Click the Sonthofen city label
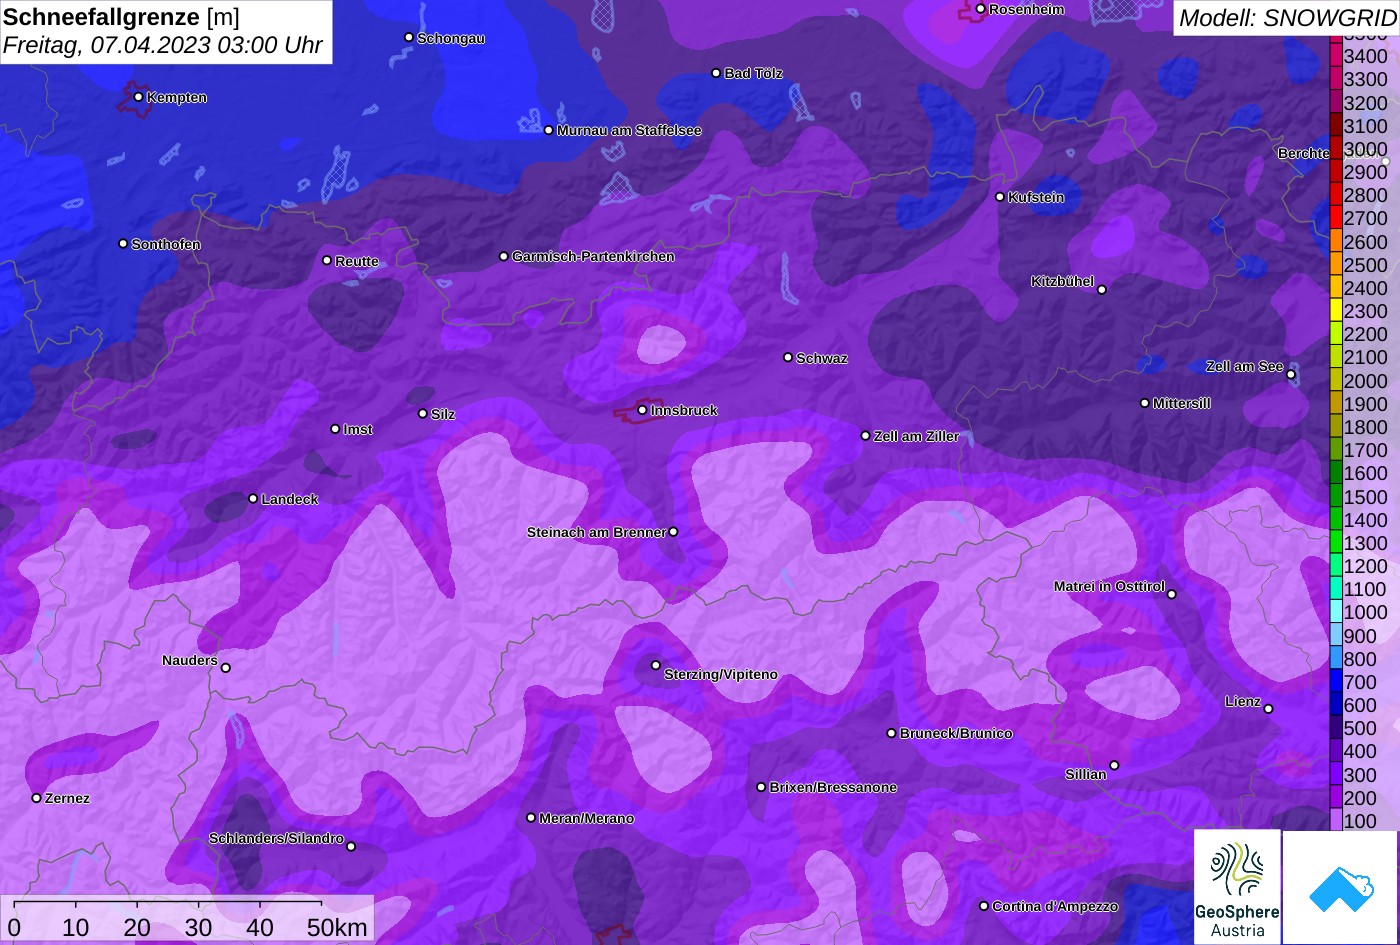The height and width of the screenshot is (945, 1400). point(166,244)
